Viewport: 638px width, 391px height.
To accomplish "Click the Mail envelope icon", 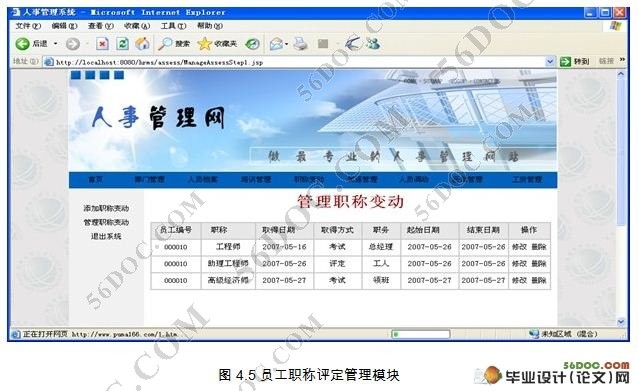I will [276, 44].
